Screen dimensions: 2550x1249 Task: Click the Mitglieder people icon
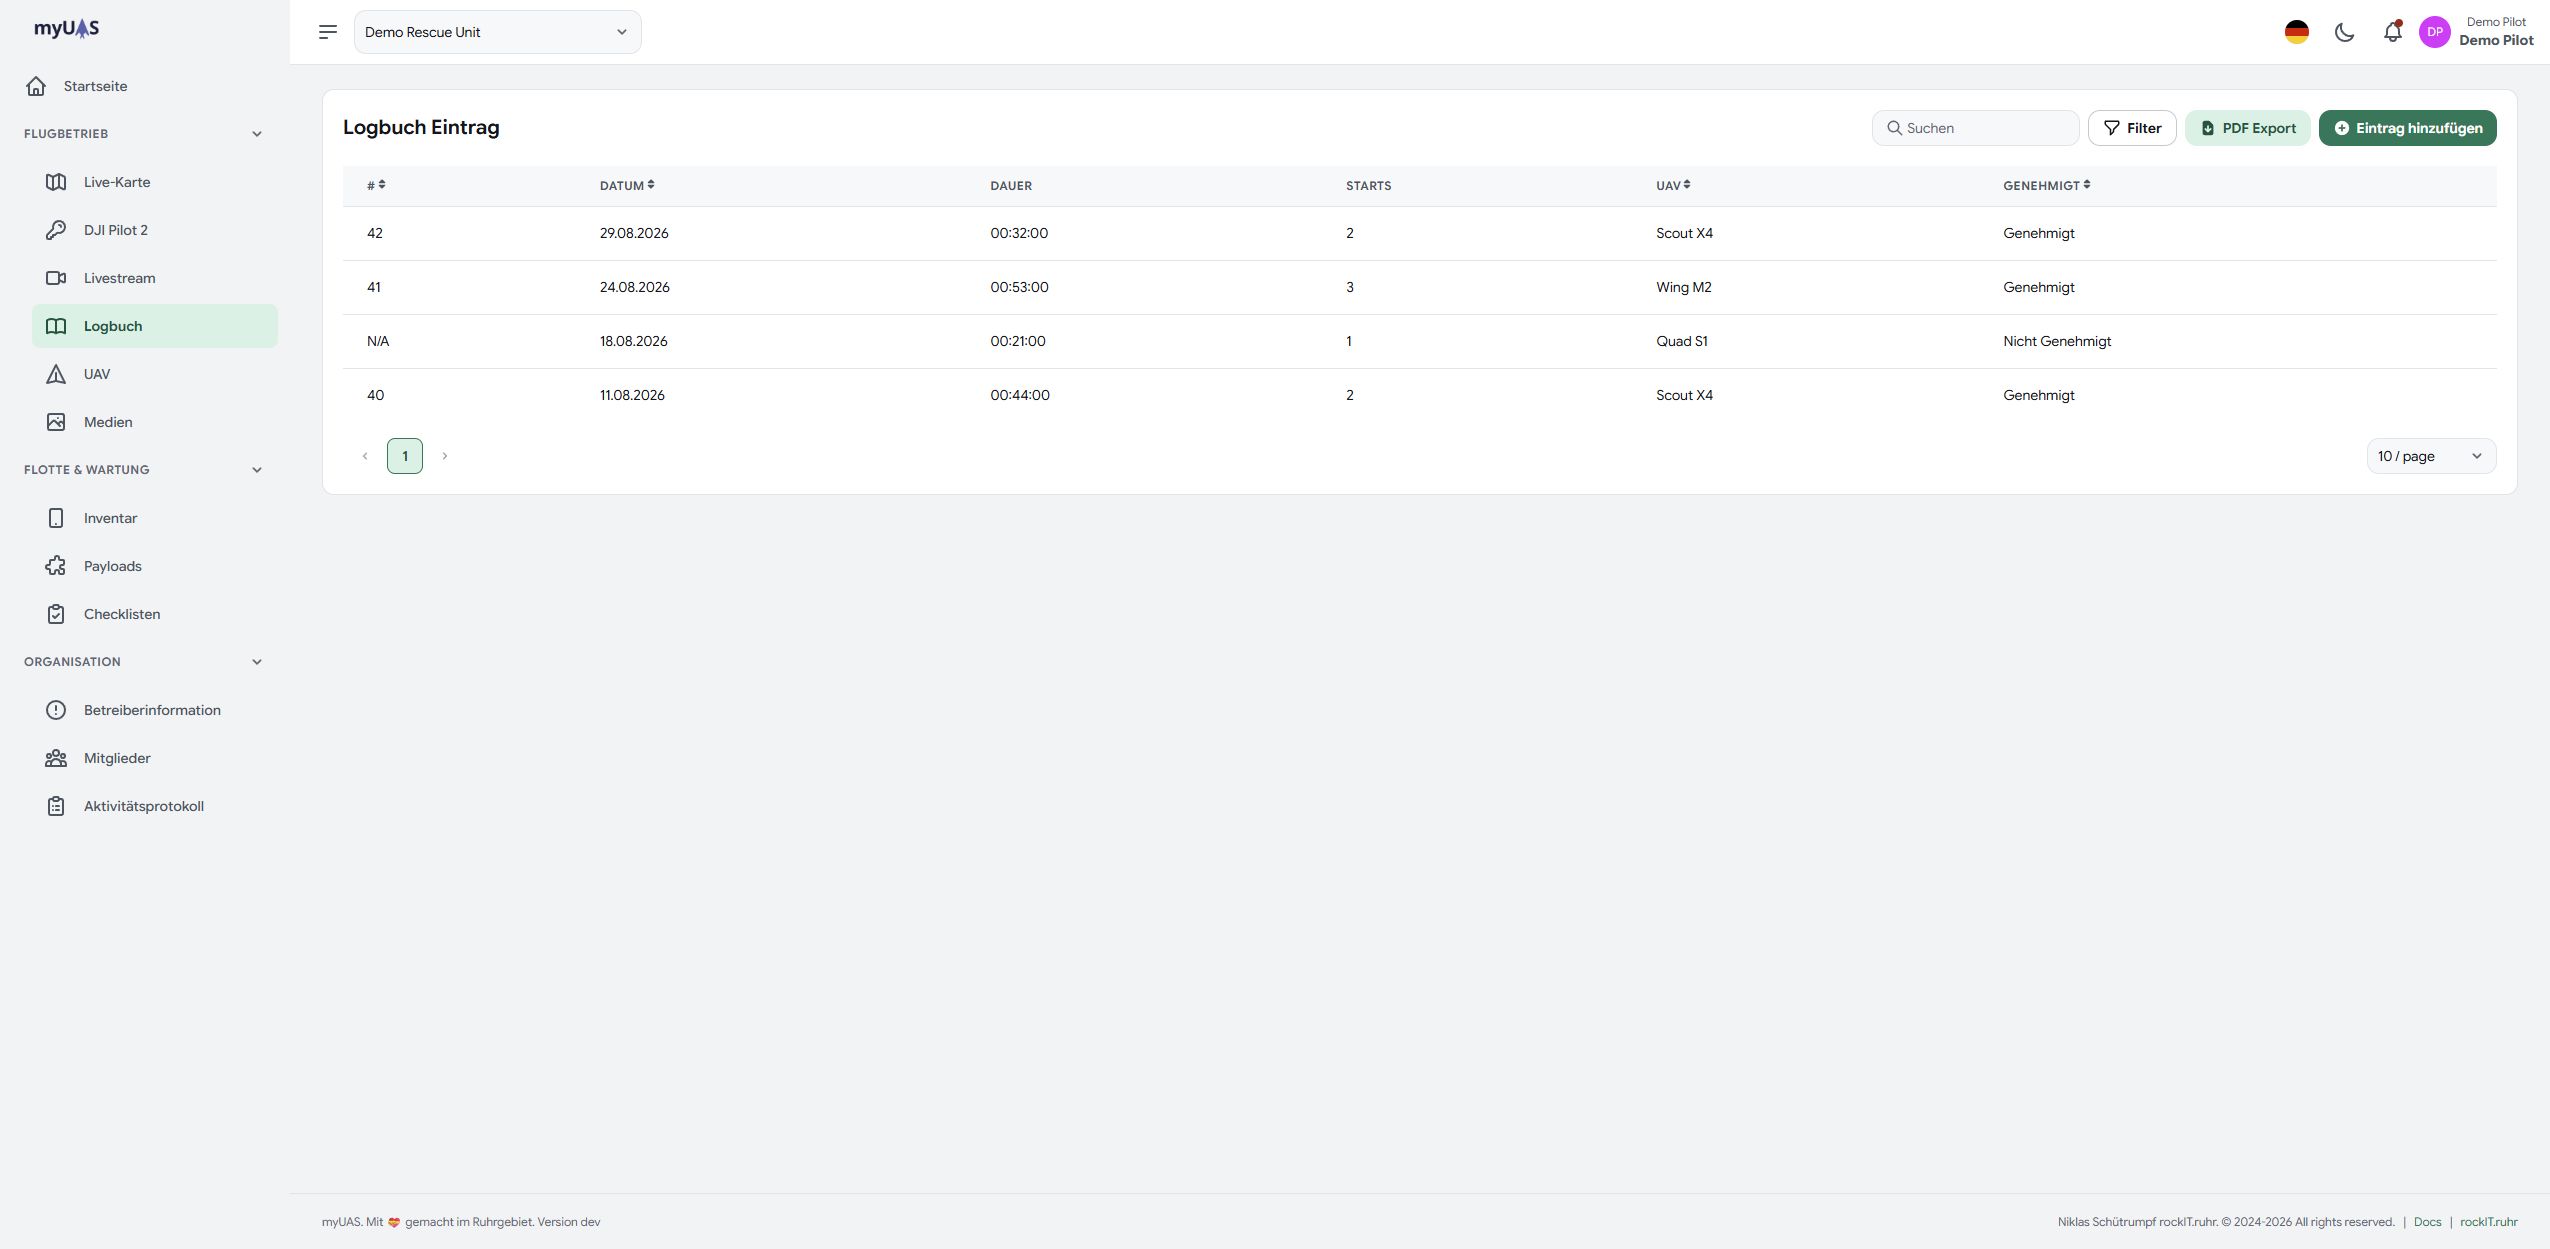pos(56,758)
